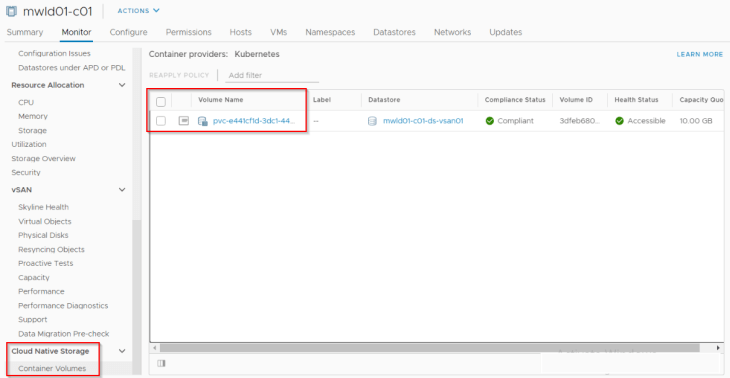Click the 3dfeb680 volume ID cell
Viewport: 730px width, 378px height.
580,121
